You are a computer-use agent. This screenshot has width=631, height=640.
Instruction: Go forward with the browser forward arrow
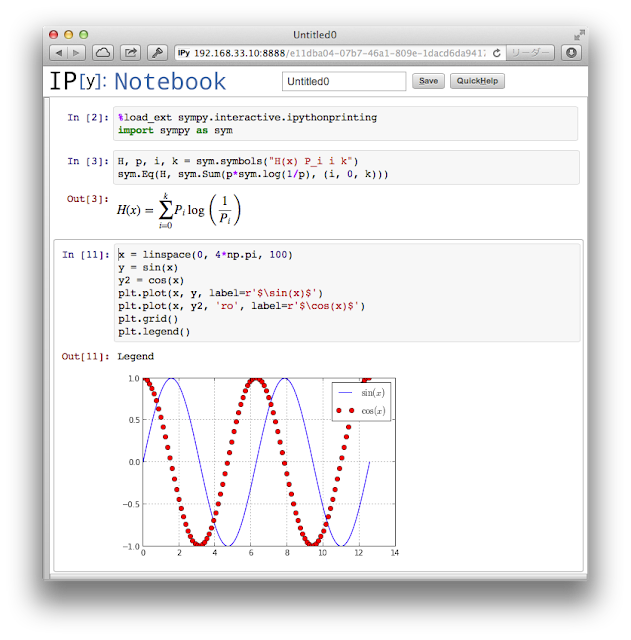(x=77, y=53)
